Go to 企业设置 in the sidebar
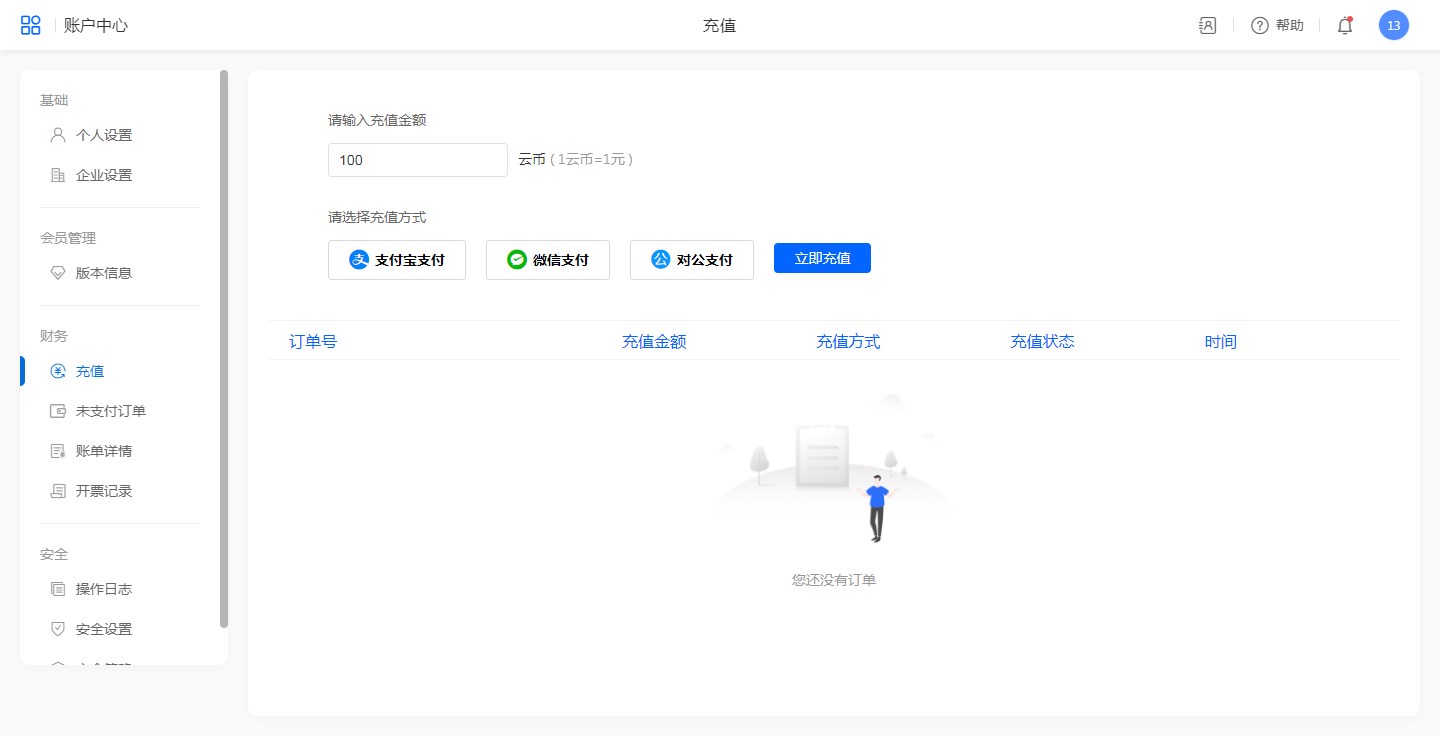Viewport: 1440px width, 736px height. pyautogui.click(x=104, y=175)
